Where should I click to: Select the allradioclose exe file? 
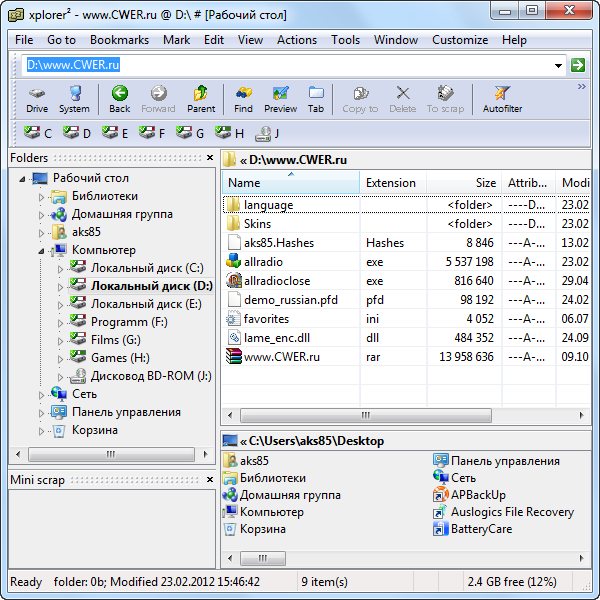tap(277, 281)
